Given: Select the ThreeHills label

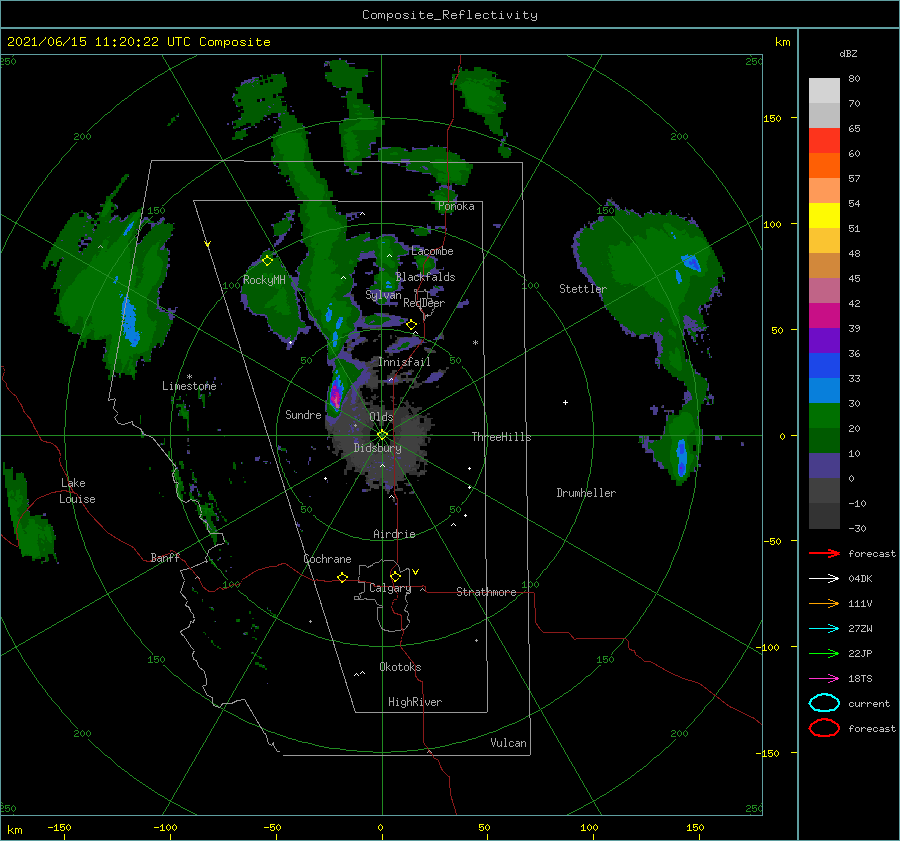Looking at the screenshot, I should tap(501, 437).
